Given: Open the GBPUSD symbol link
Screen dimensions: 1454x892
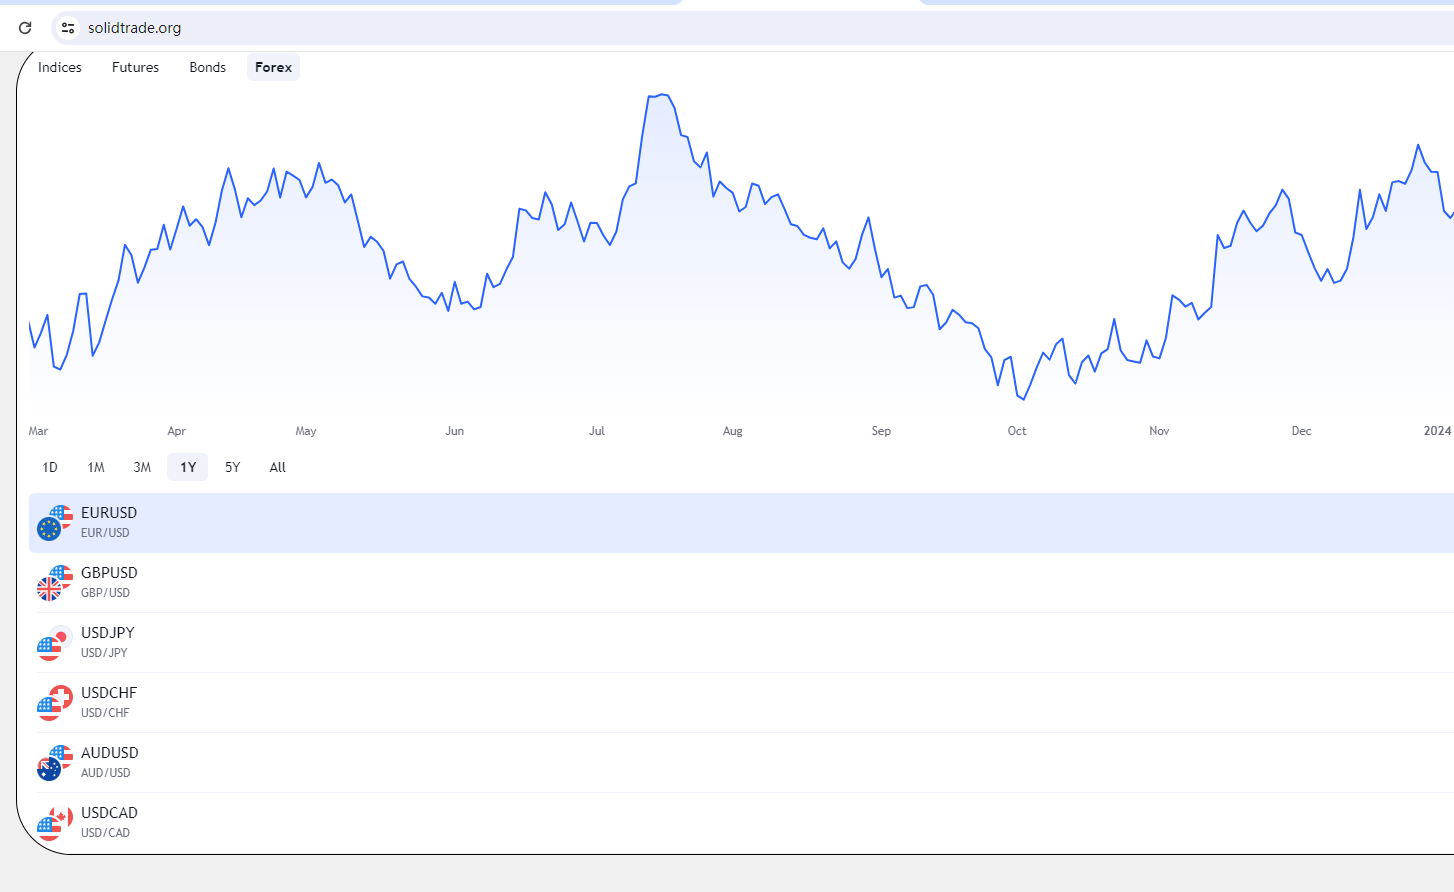Looking at the screenshot, I should (109, 573).
